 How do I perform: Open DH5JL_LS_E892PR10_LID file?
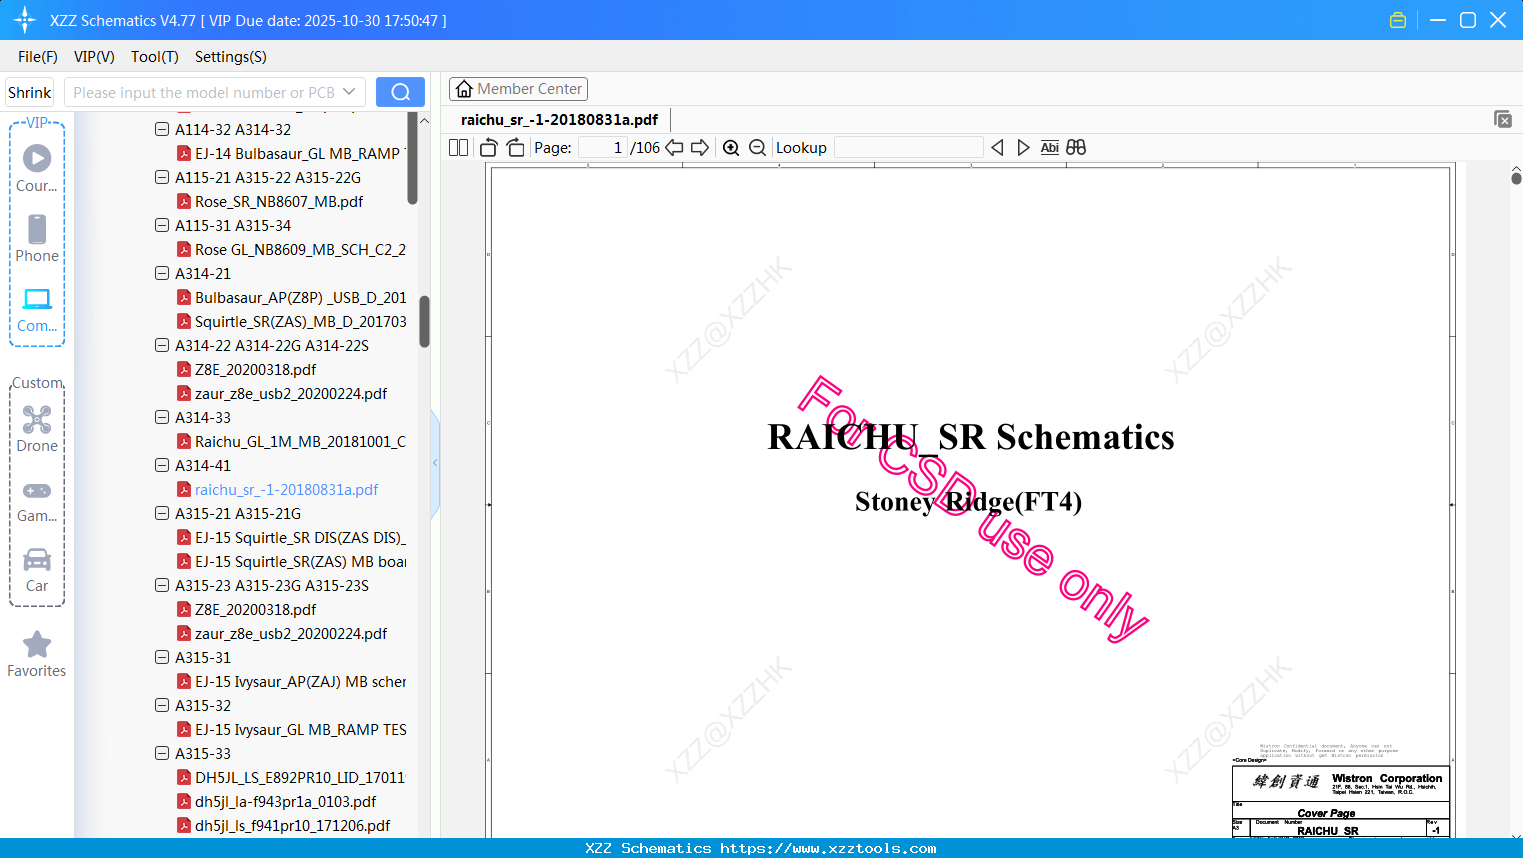click(300, 777)
